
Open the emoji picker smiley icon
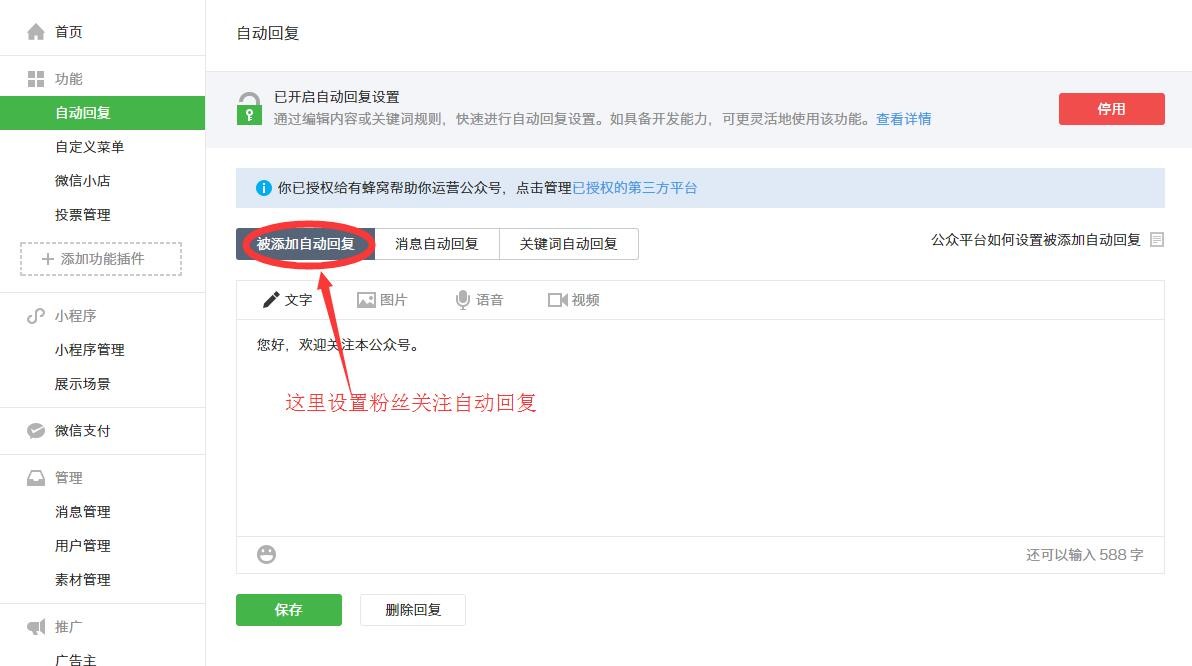266,554
